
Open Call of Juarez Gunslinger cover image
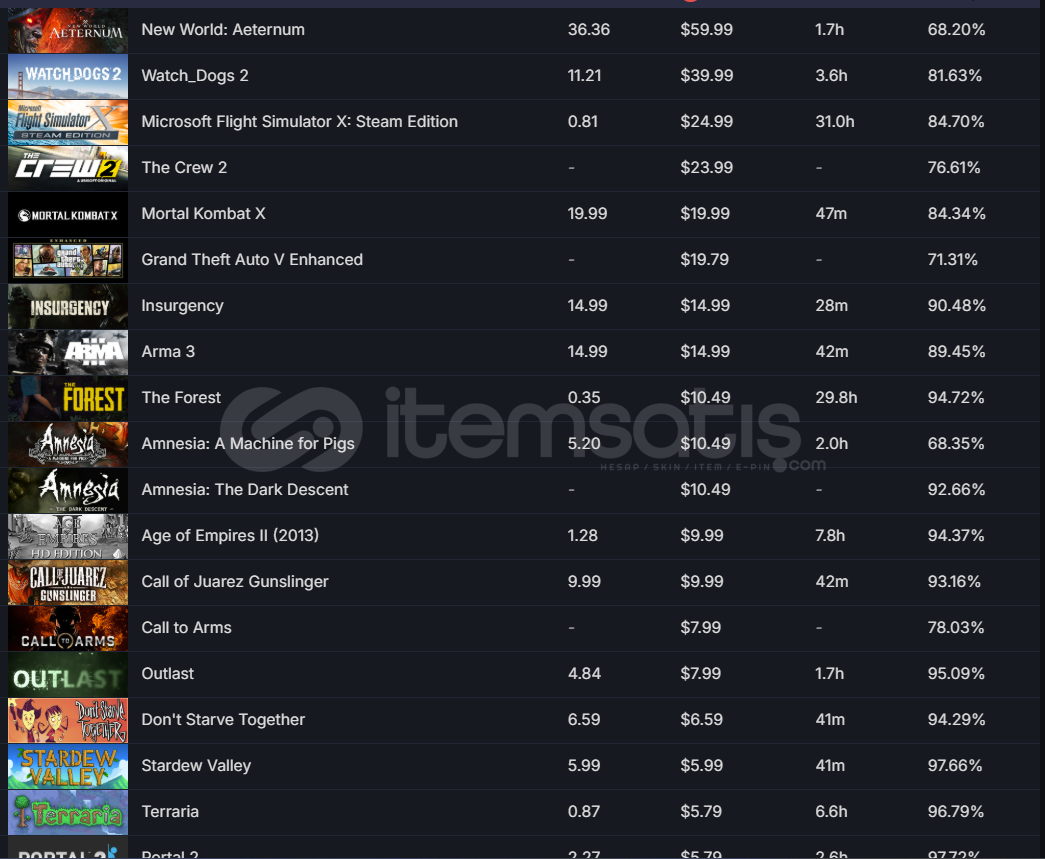pyautogui.click(x=68, y=582)
